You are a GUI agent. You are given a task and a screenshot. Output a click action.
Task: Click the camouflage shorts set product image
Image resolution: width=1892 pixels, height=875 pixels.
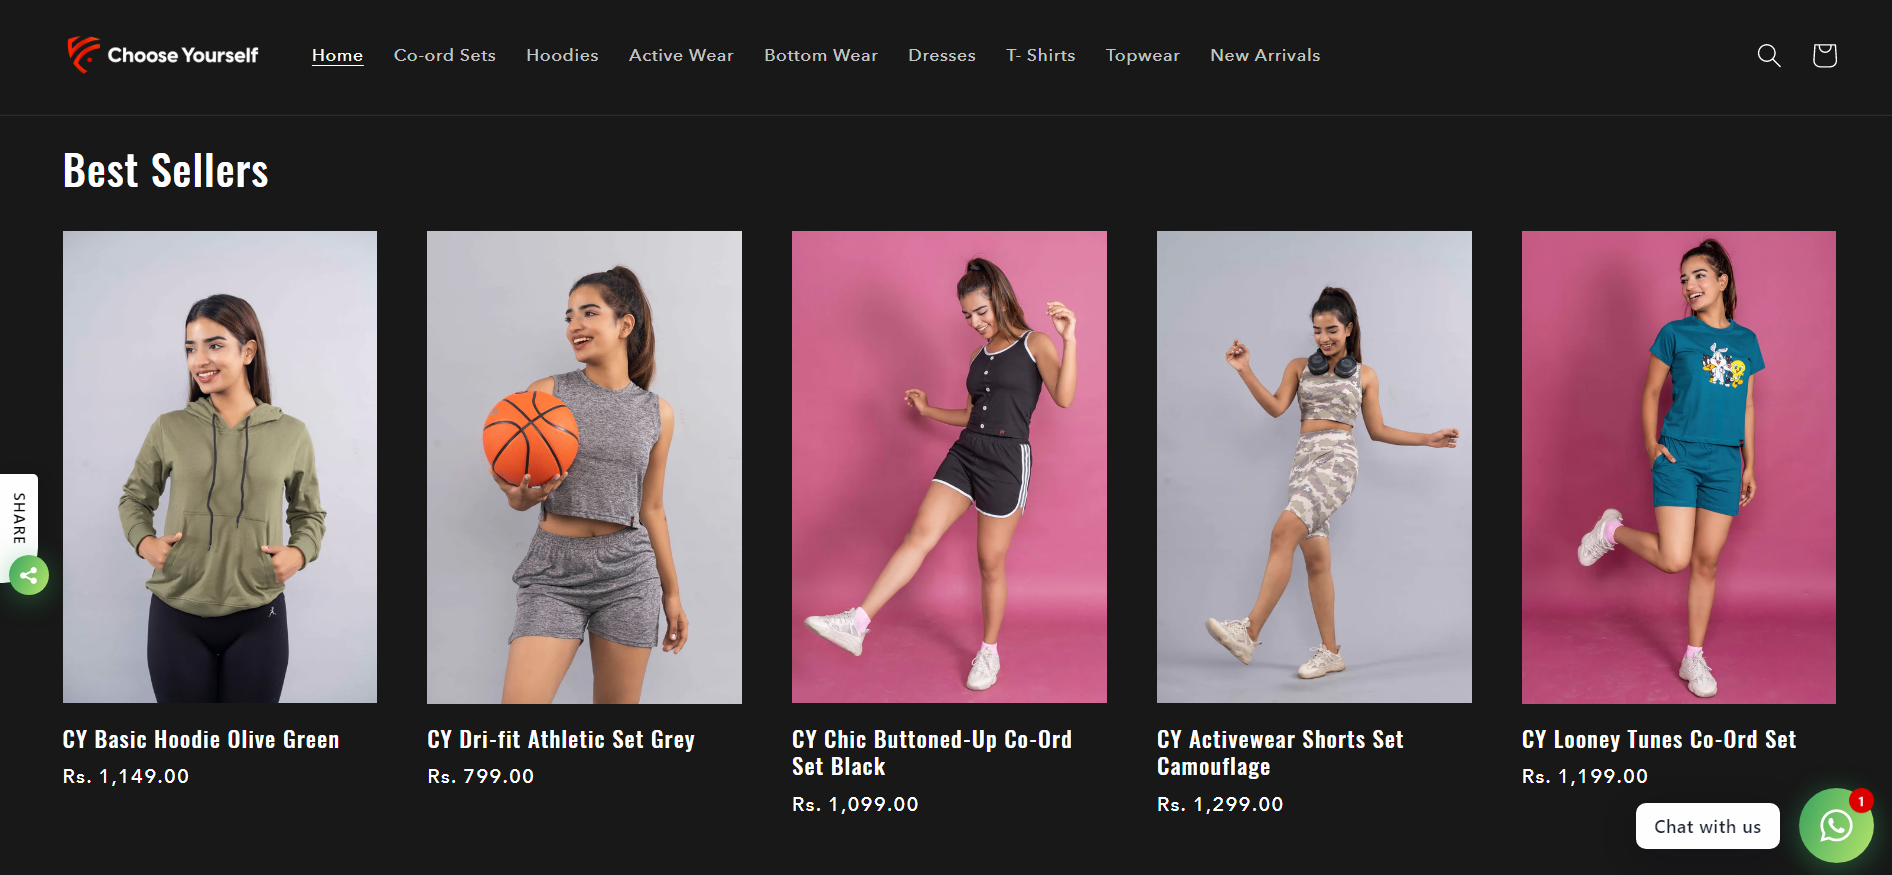pyautogui.click(x=1314, y=467)
